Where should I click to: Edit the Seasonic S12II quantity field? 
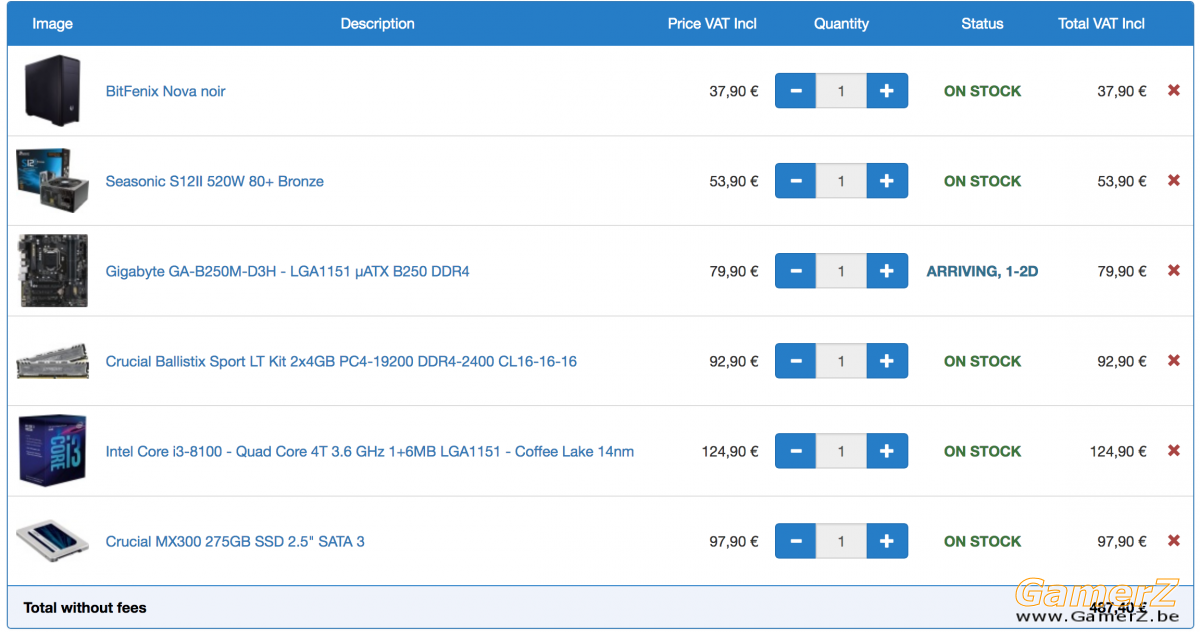click(x=841, y=181)
